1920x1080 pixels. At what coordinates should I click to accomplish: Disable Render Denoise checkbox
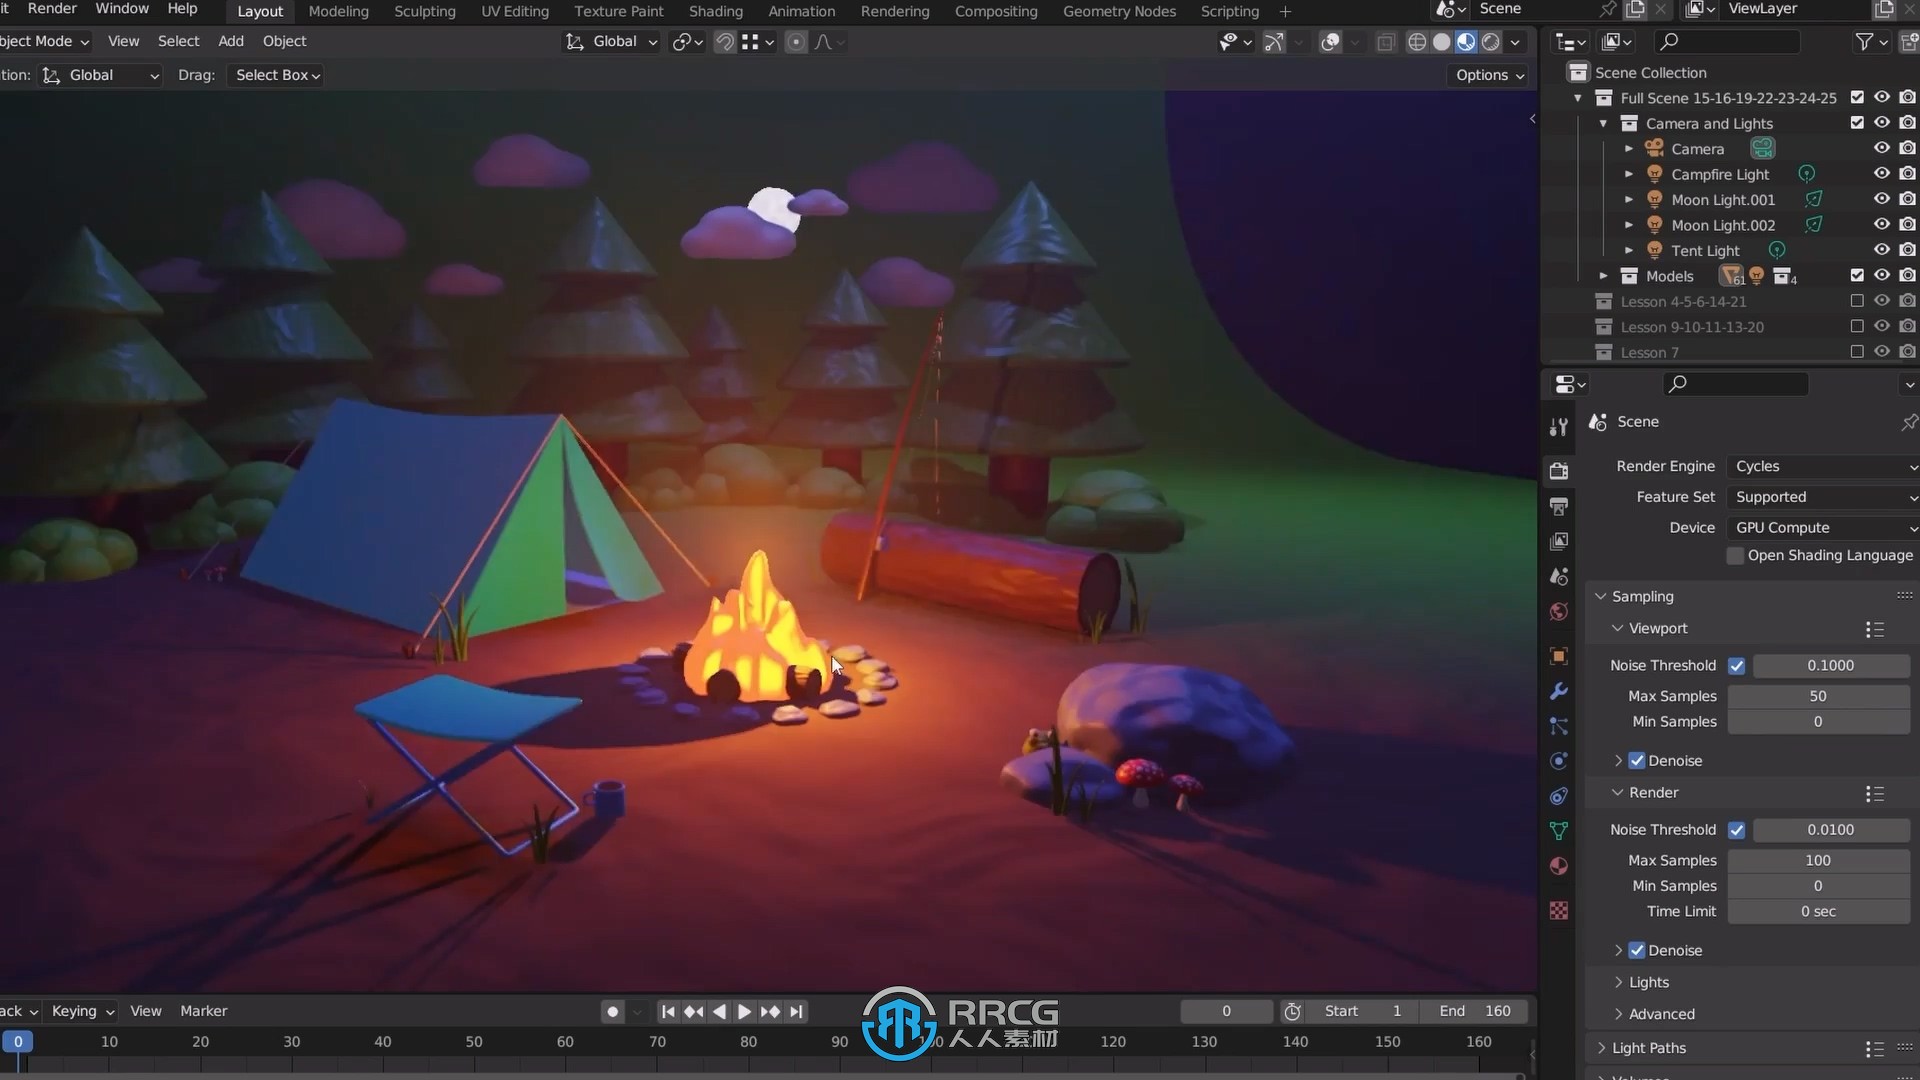1637,951
